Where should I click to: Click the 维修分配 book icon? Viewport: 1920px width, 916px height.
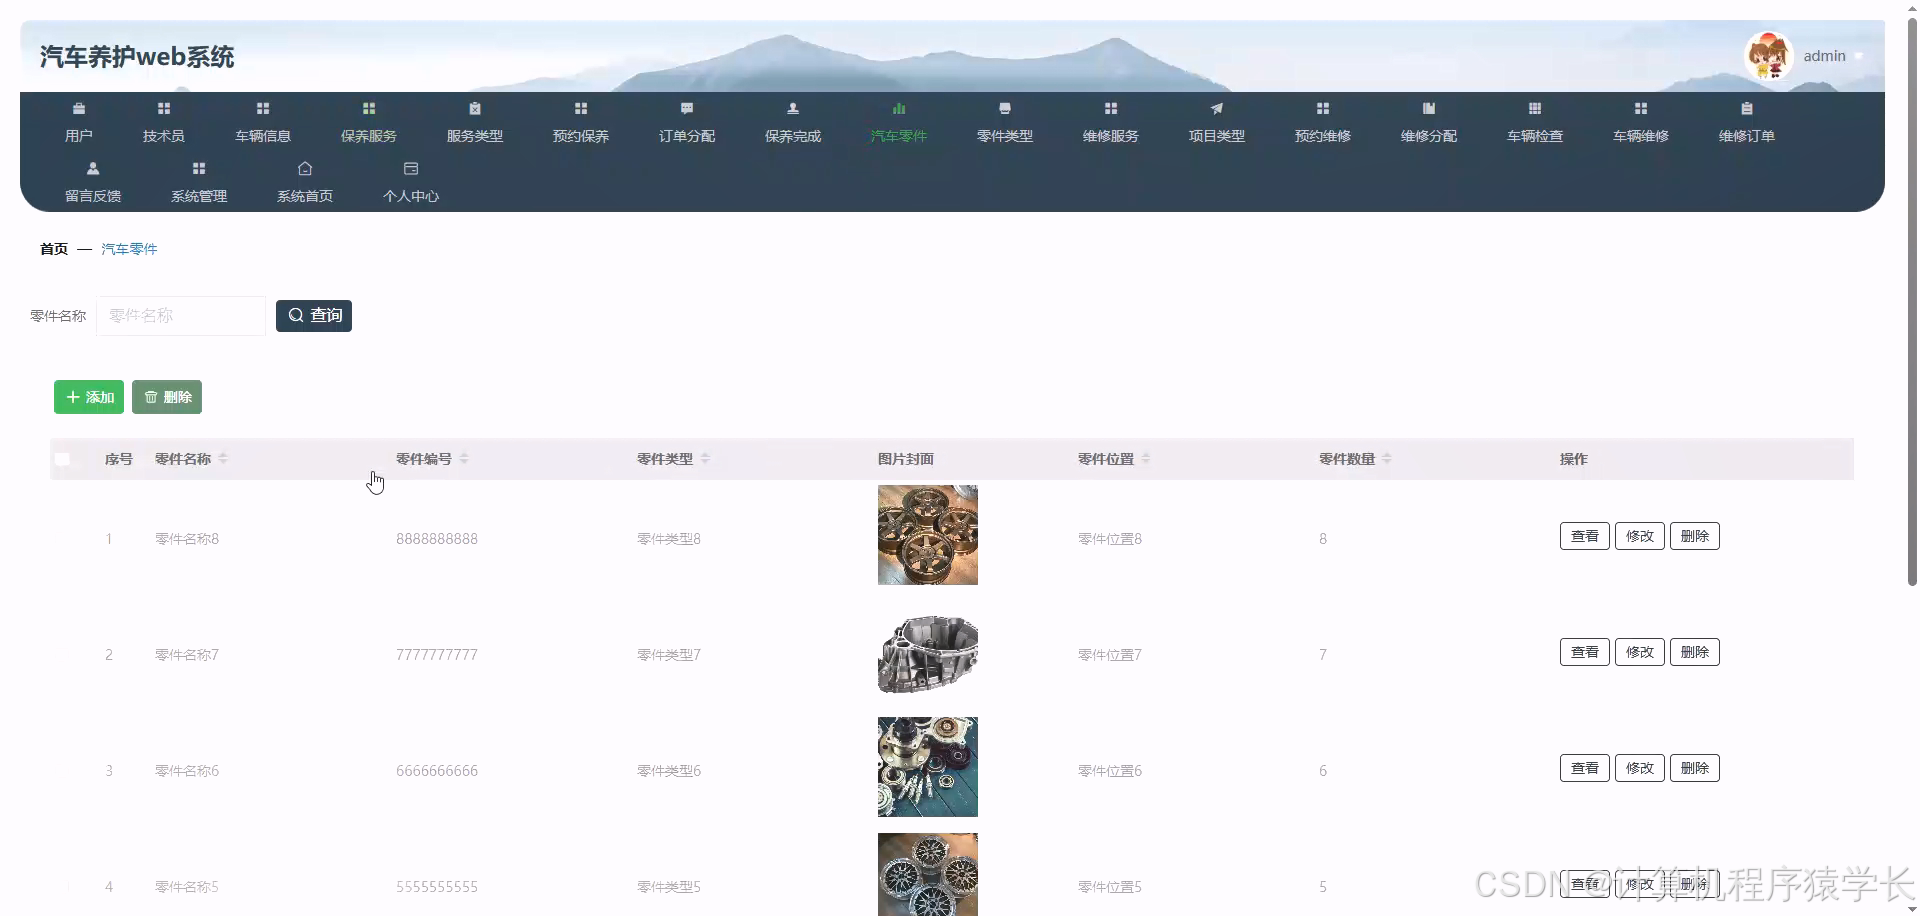click(x=1429, y=108)
